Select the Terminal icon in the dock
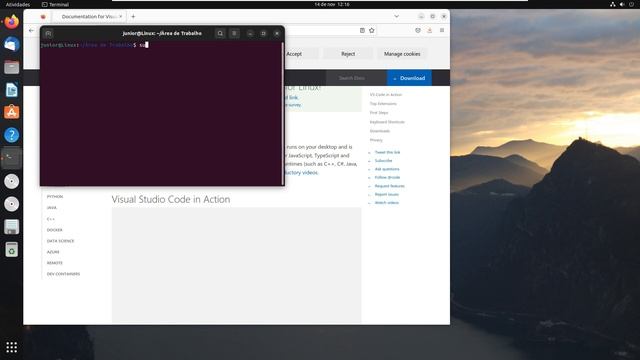 [11, 158]
